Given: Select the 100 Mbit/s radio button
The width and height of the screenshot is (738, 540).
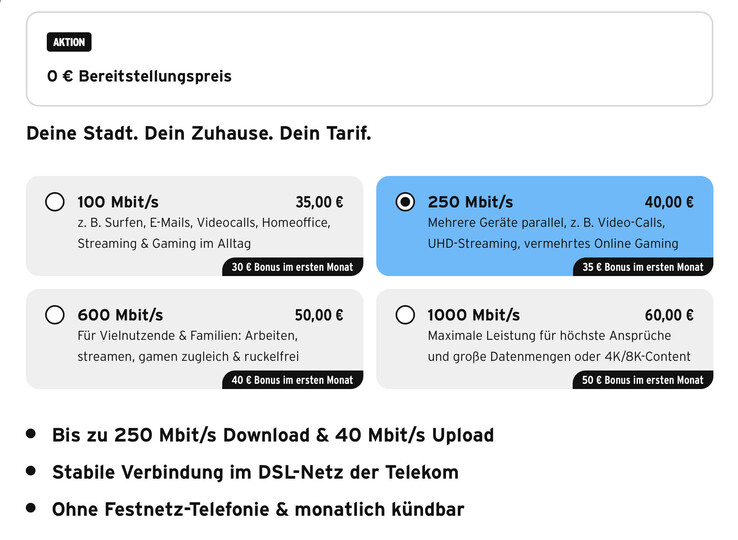Looking at the screenshot, I should click(x=55, y=202).
